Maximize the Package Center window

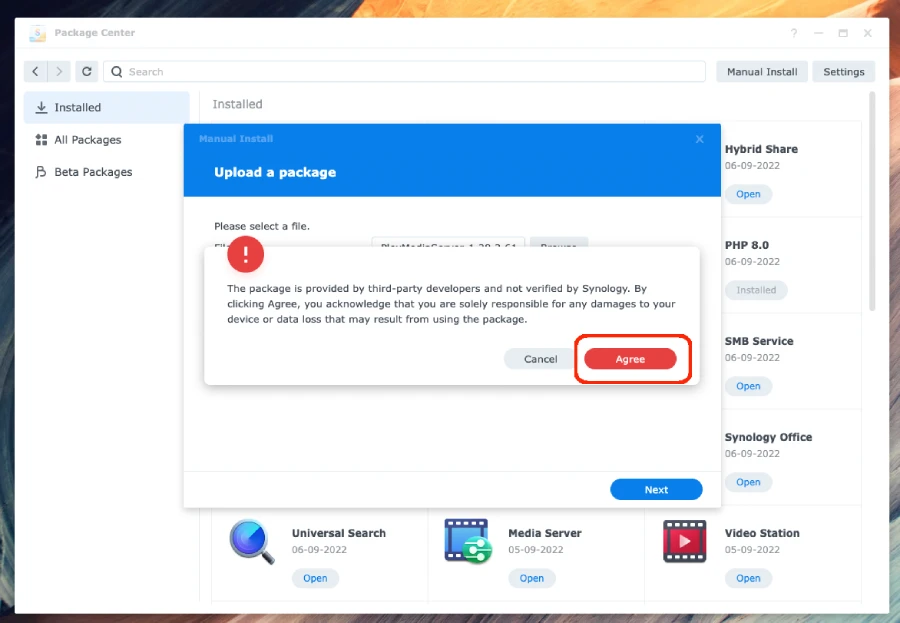pos(843,33)
